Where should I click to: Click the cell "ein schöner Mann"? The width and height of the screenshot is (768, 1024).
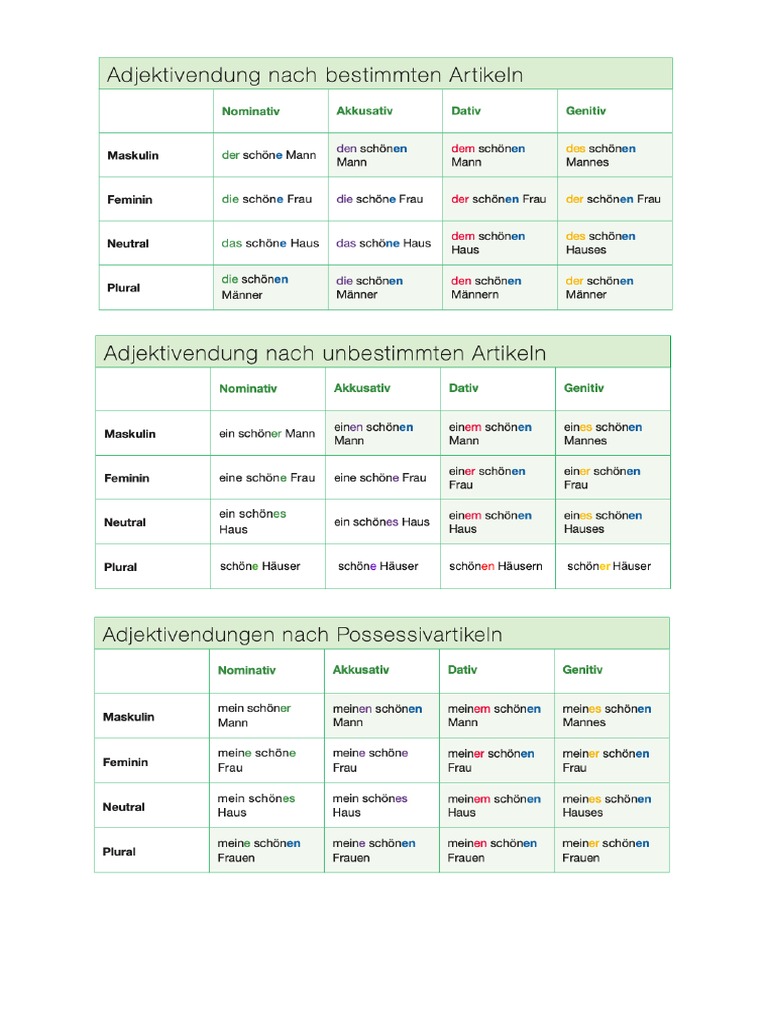click(267, 434)
